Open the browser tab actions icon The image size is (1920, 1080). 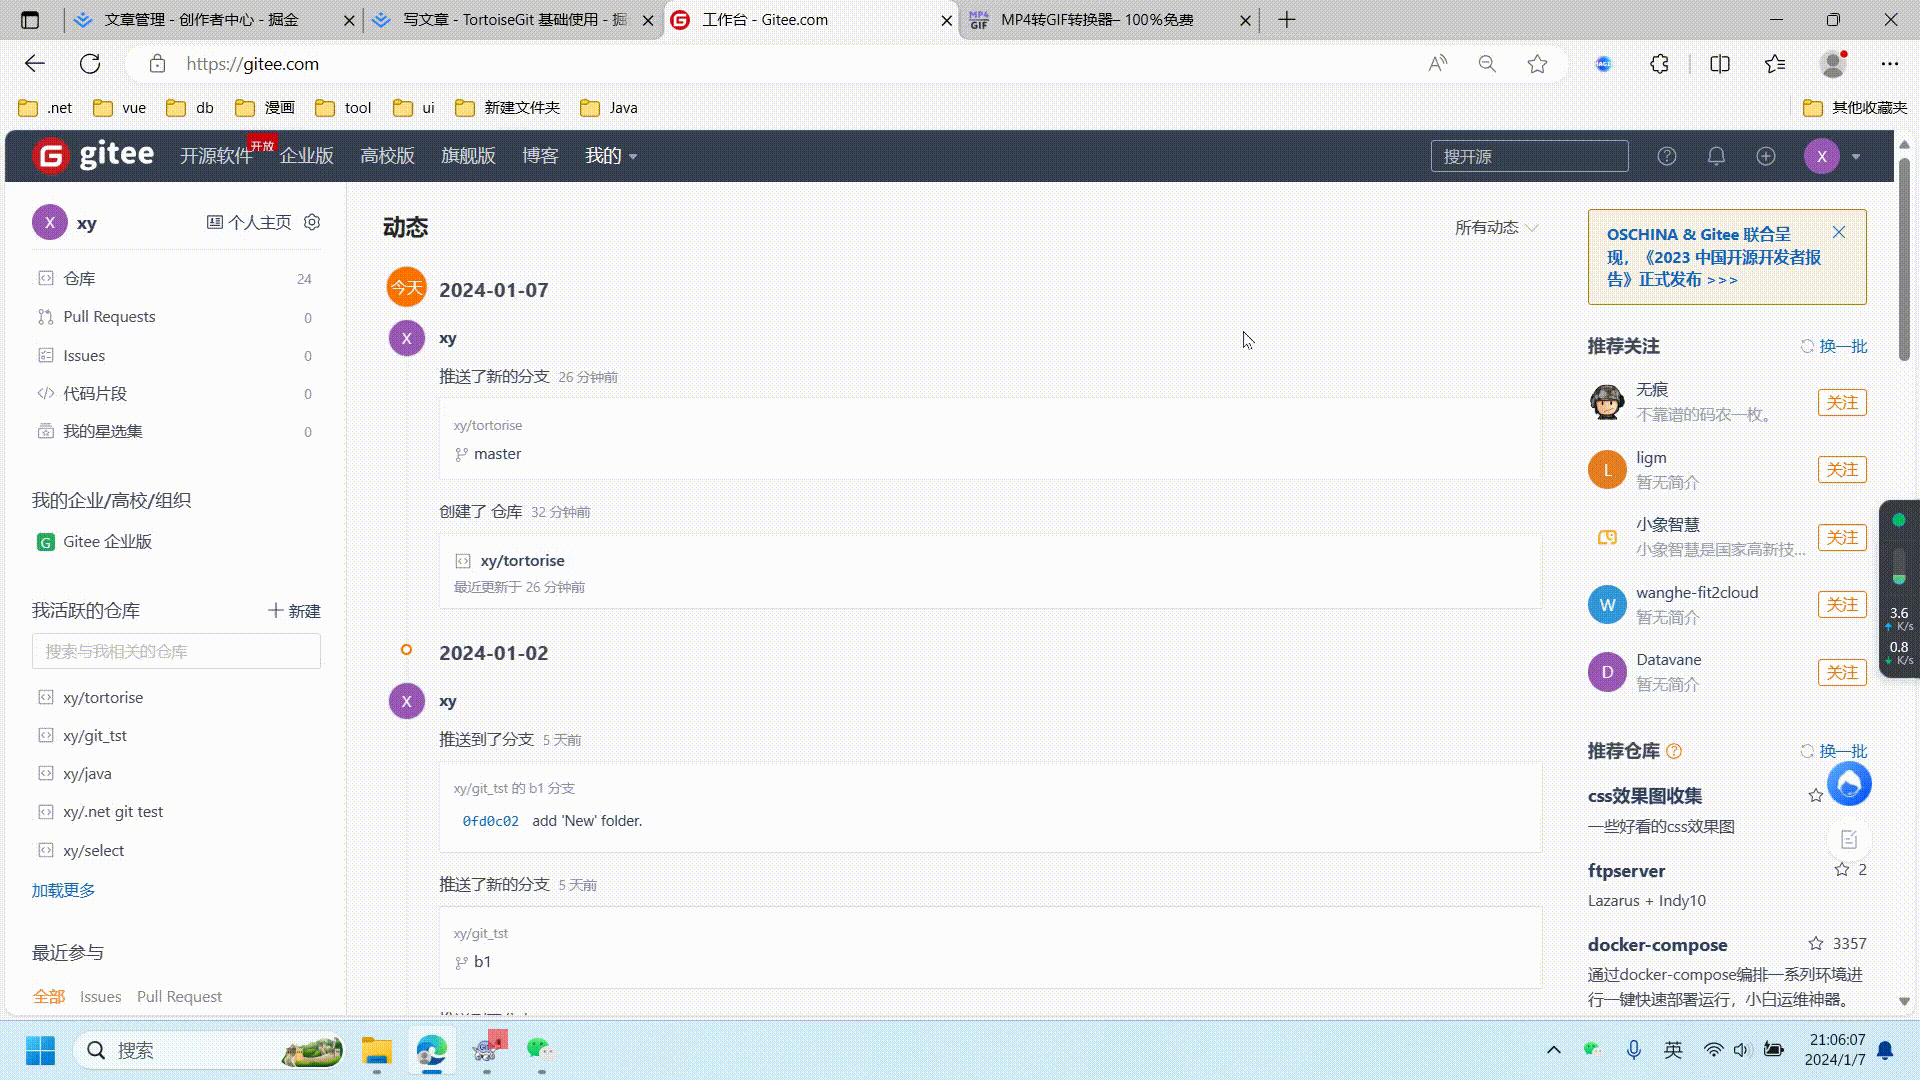(30, 20)
